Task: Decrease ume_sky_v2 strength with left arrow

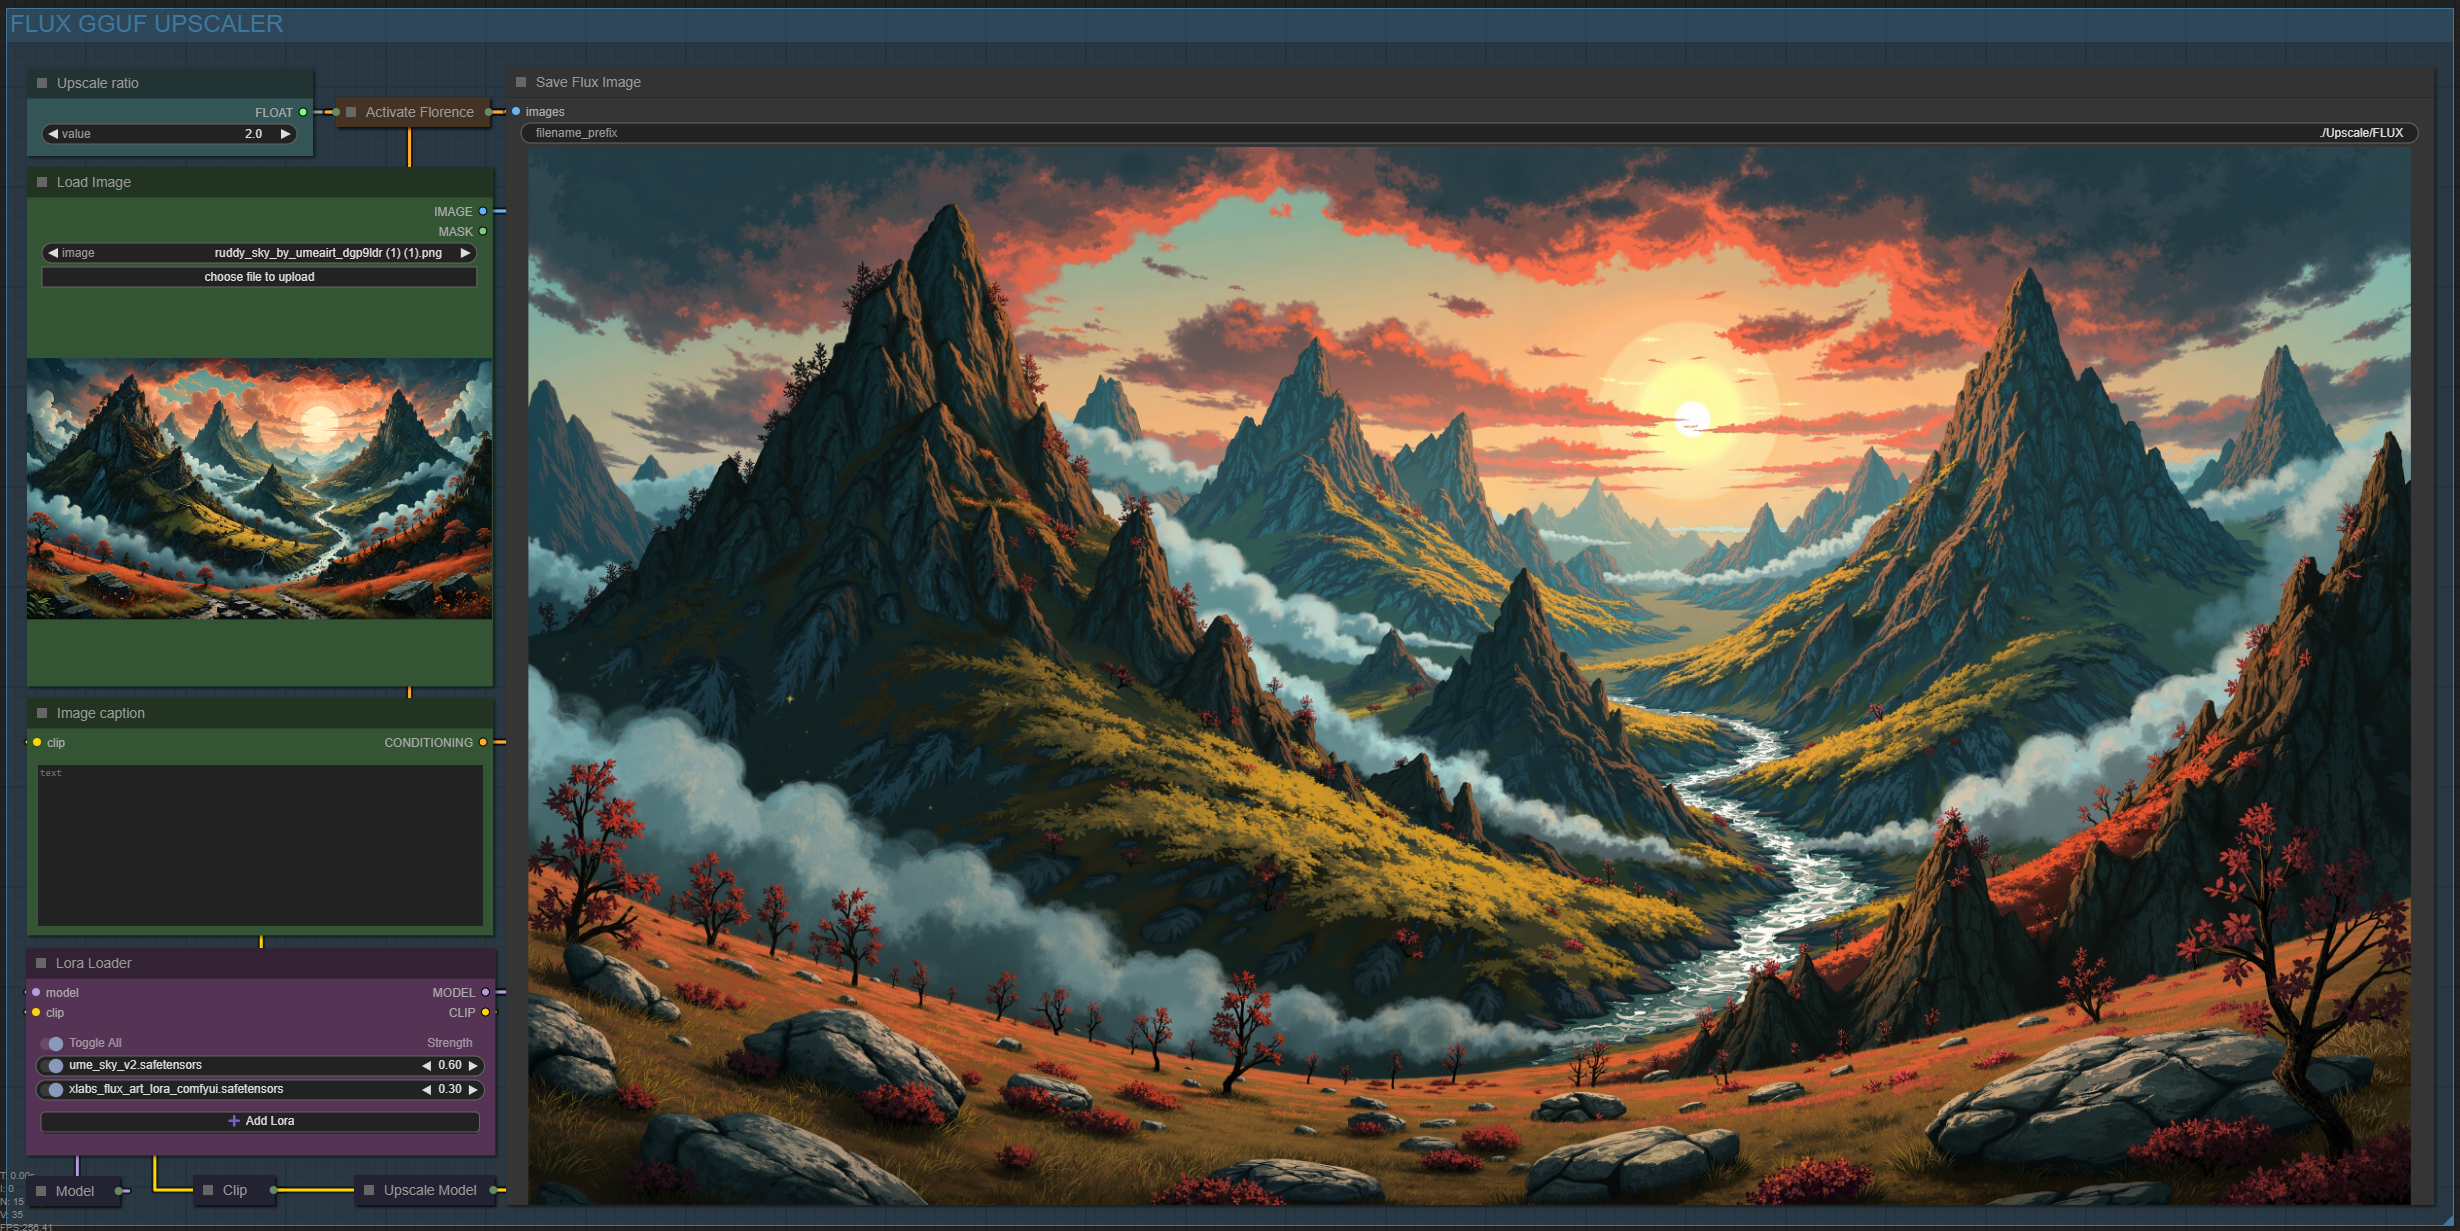Action: pyautogui.click(x=427, y=1066)
